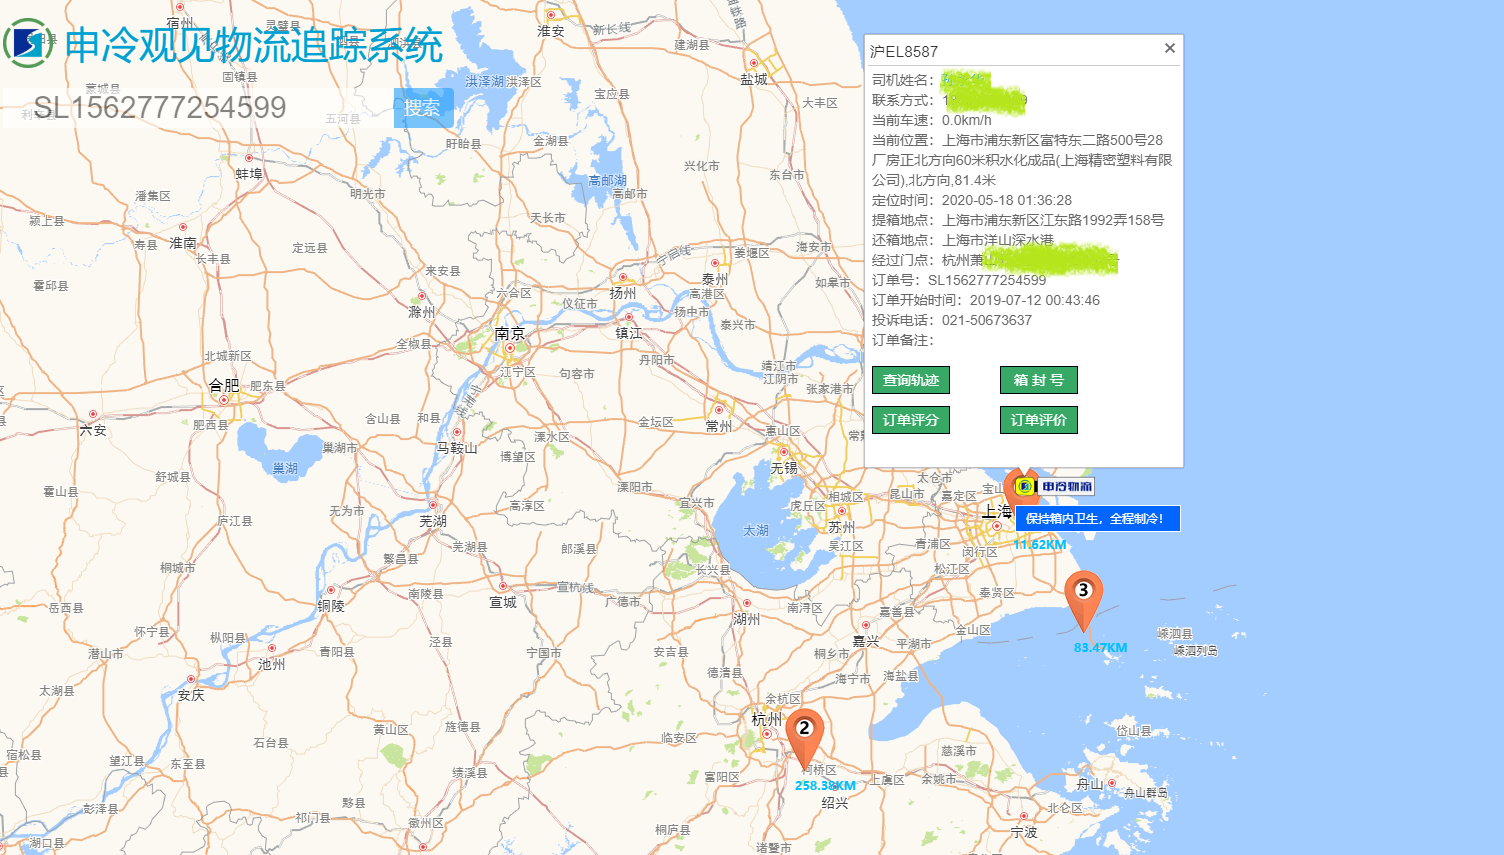Click the 上海 city label on the map

point(996,510)
